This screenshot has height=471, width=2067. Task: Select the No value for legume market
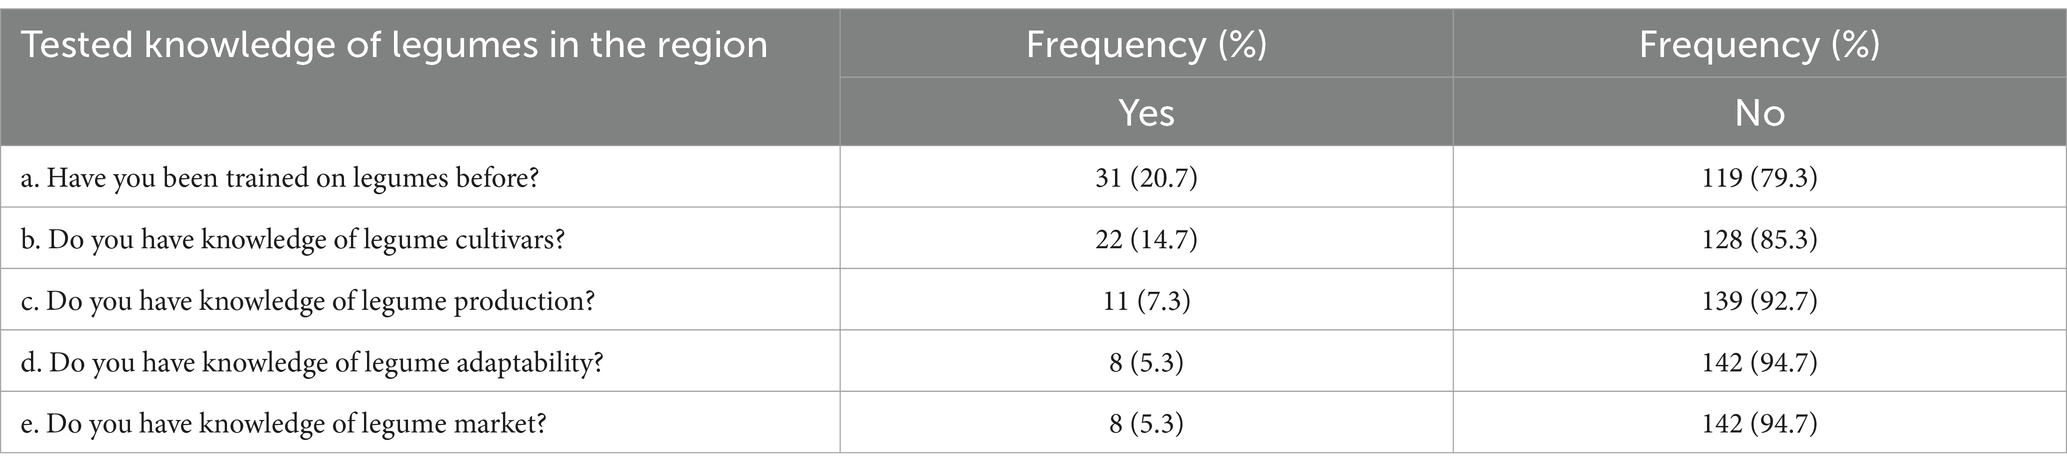[x=1759, y=423]
